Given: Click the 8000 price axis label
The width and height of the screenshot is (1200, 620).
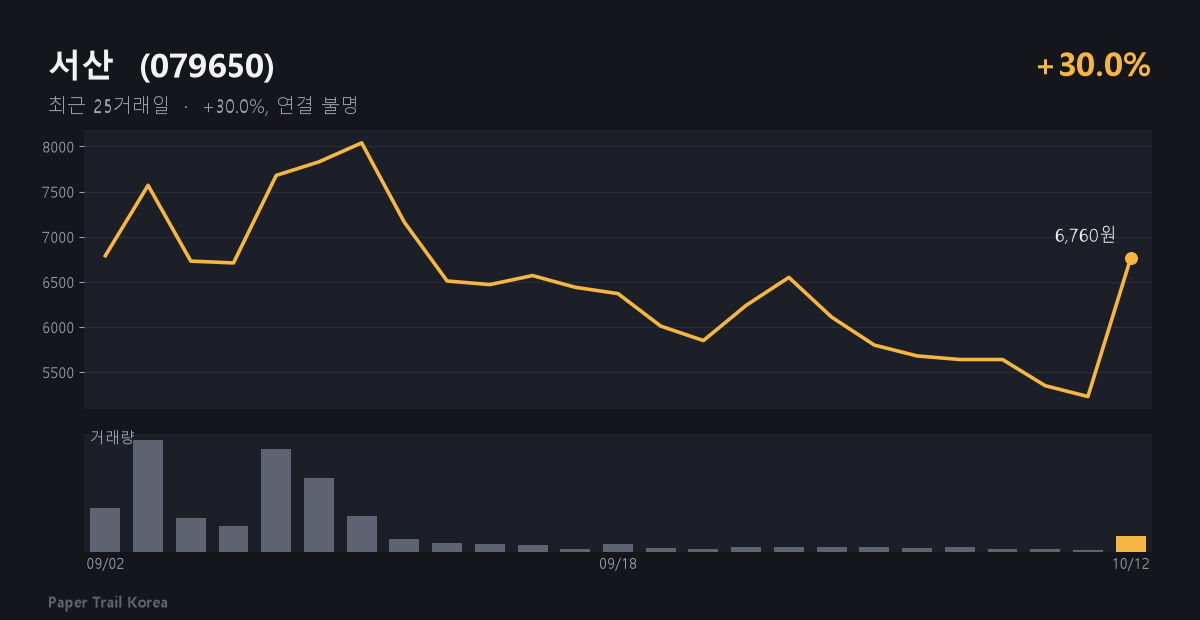Looking at the screenshot, I should 59,147.
